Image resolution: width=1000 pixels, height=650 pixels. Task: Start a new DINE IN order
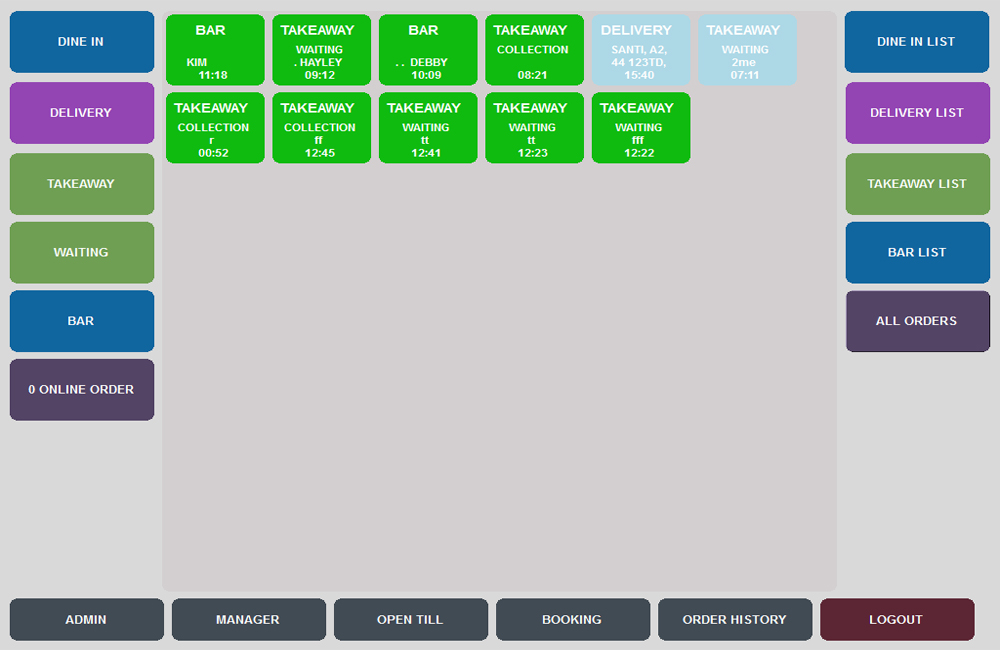pyautogui.click(x=82, y=41)
